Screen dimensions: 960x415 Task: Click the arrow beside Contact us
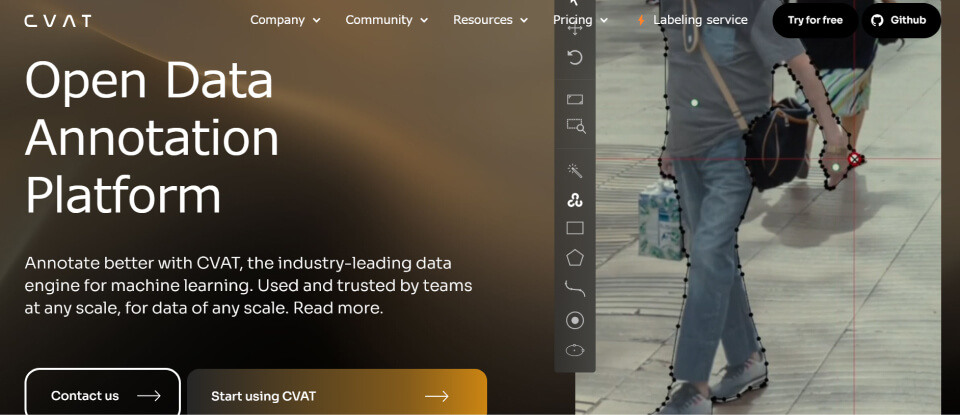pos(149,396)
